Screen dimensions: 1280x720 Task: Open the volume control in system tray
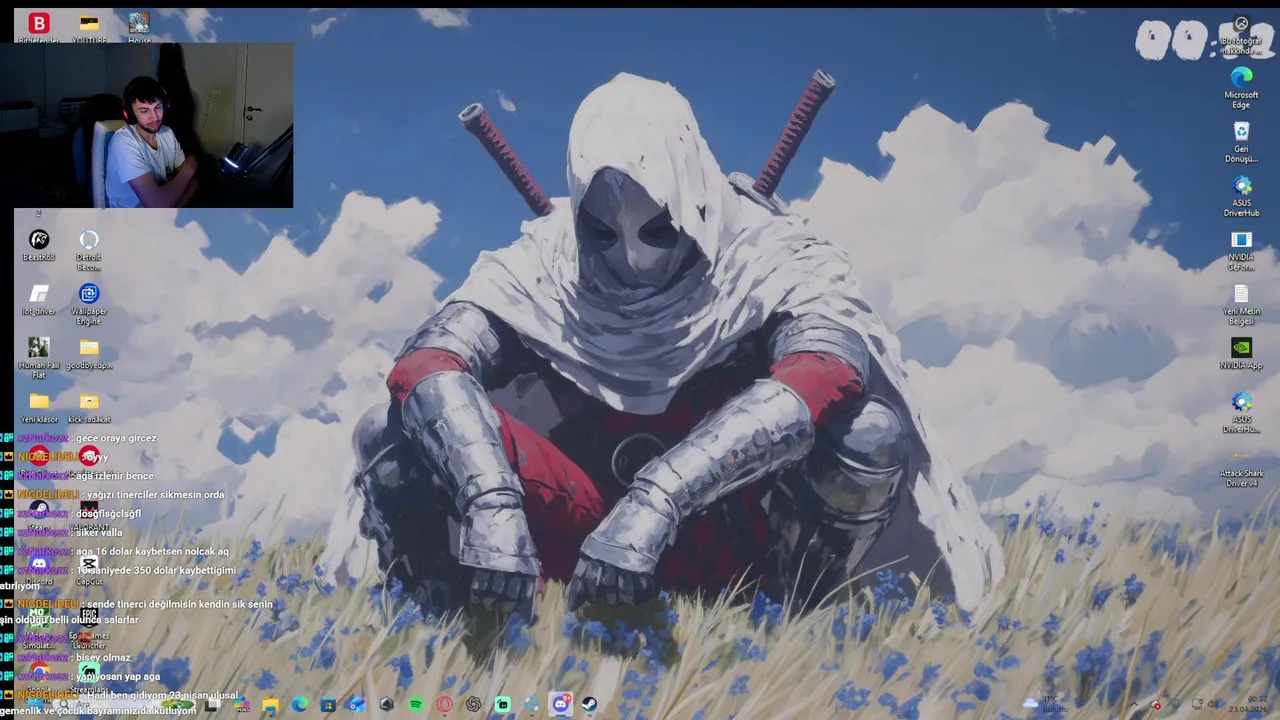coord(1215,705)
